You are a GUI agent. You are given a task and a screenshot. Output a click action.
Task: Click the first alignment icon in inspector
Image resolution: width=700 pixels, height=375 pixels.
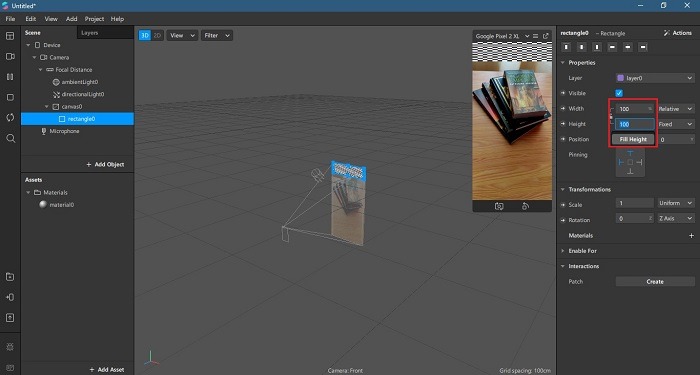point(567,47)
